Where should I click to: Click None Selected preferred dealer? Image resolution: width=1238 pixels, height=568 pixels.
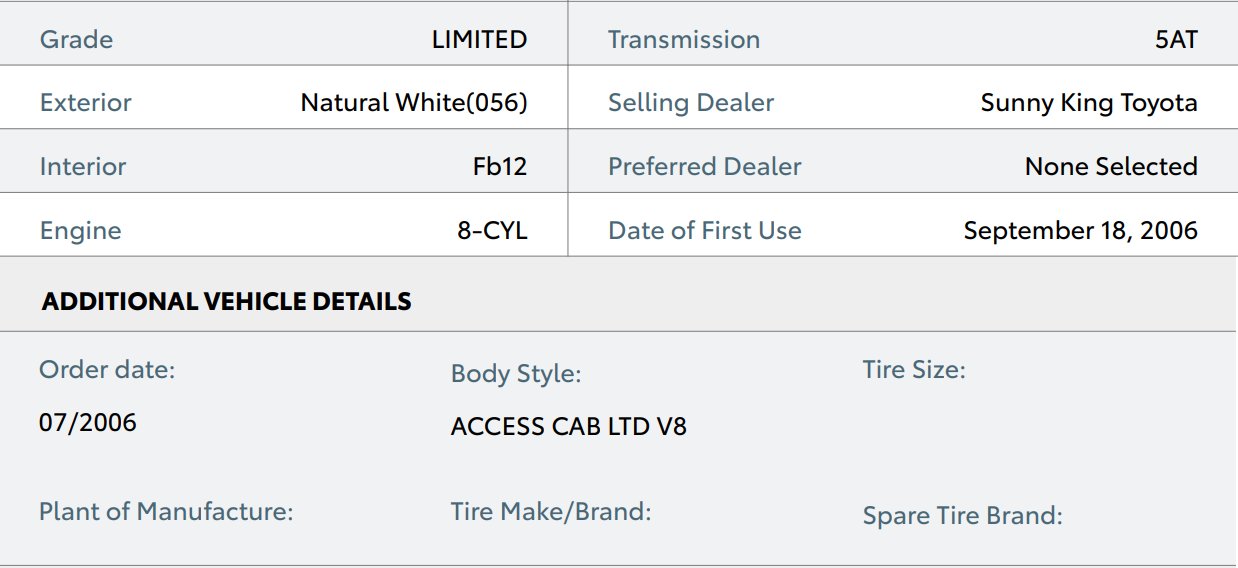click(1111, 166)
